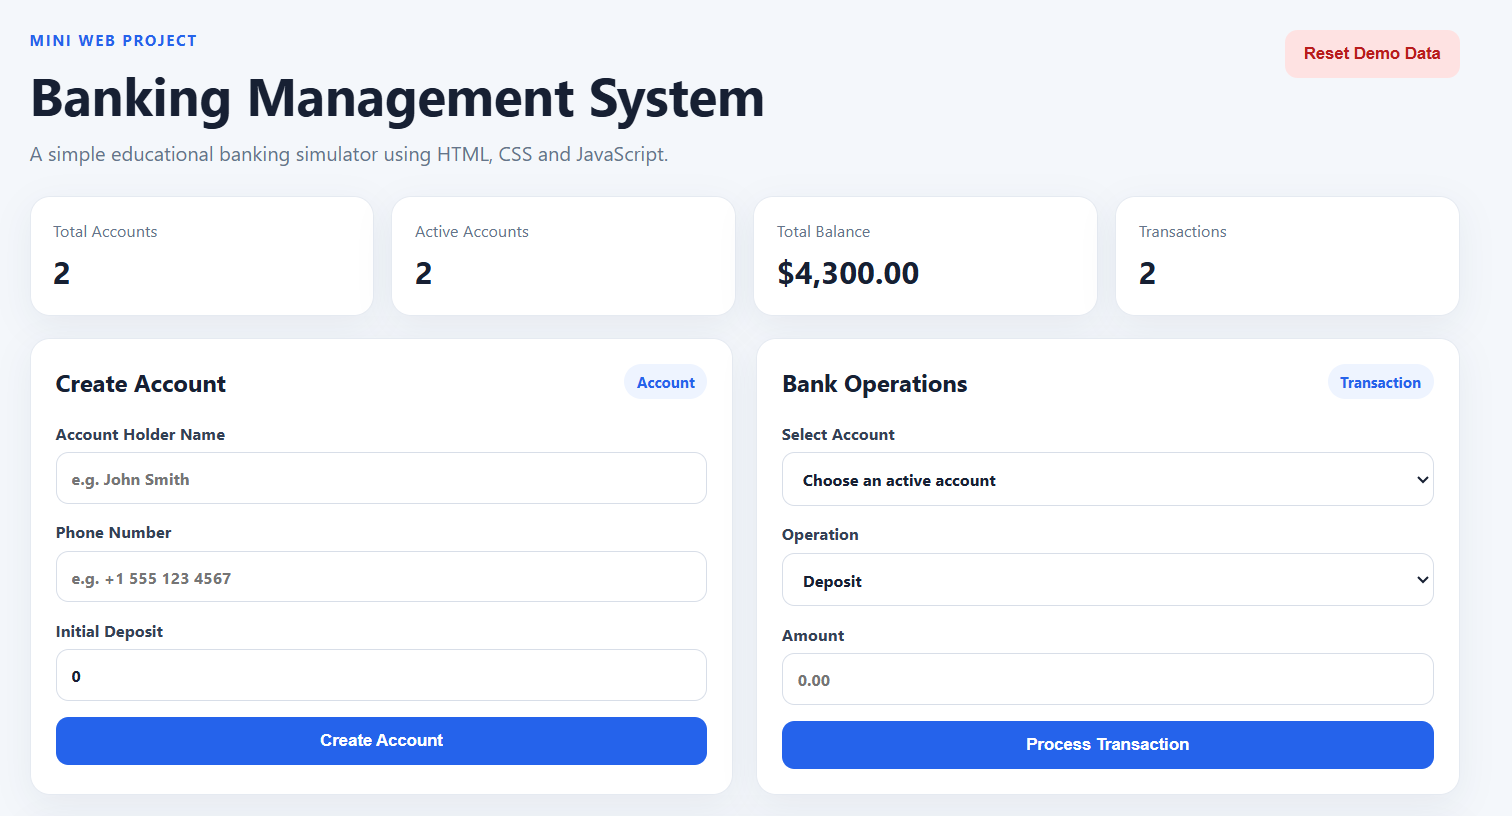Click into the Initial Deposit field
Viewport: 1512px width, 816px height.
381,675
